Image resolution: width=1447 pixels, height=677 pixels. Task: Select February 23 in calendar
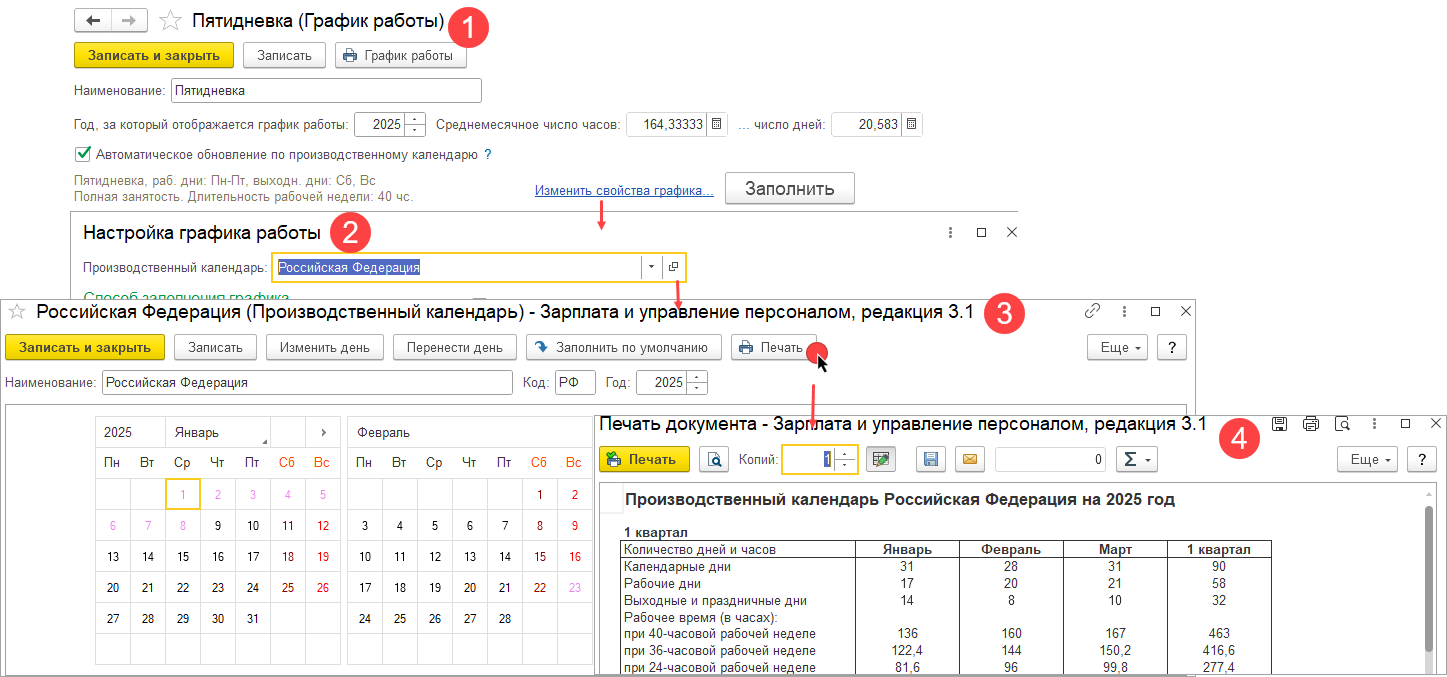573,588
